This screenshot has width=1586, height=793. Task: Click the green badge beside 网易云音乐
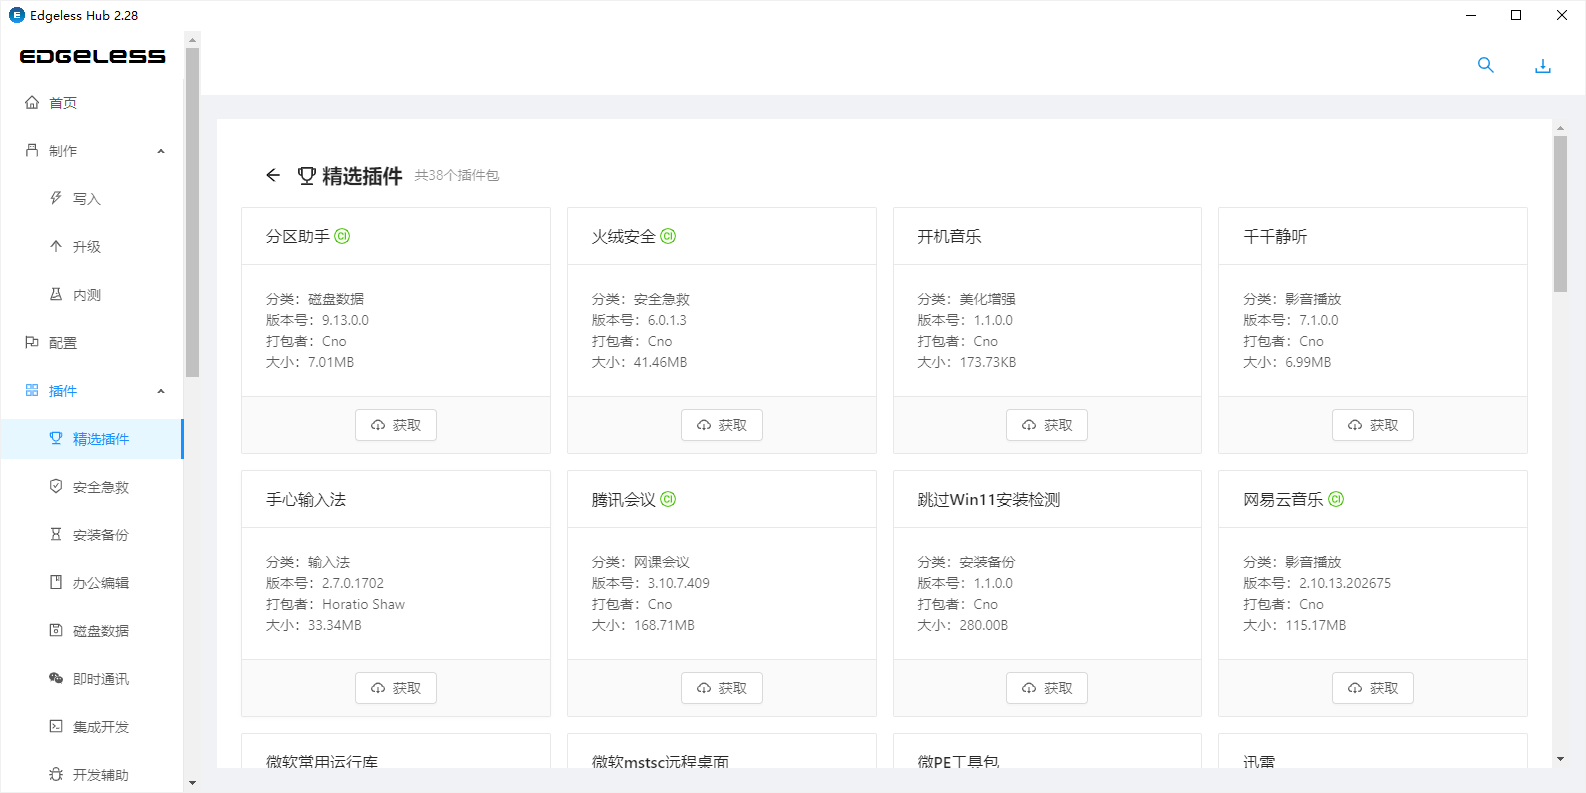[1336, 500]
